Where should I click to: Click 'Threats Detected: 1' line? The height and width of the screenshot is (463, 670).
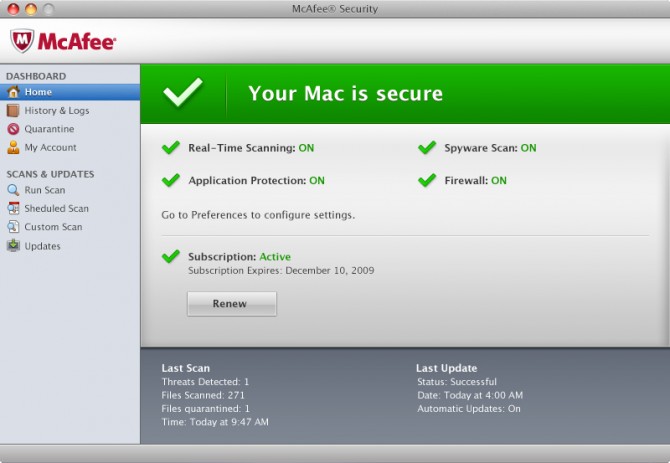coord(205,381)
